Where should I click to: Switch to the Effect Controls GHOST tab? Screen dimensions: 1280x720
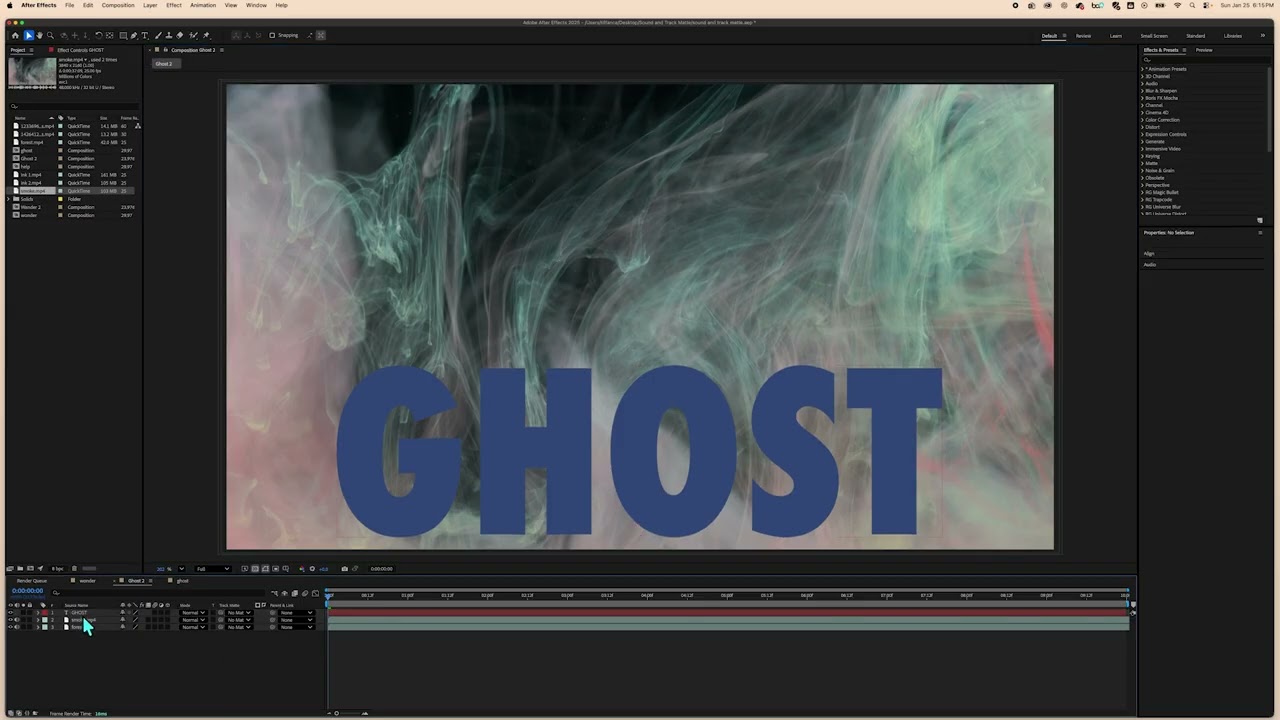tap(80, 50)
